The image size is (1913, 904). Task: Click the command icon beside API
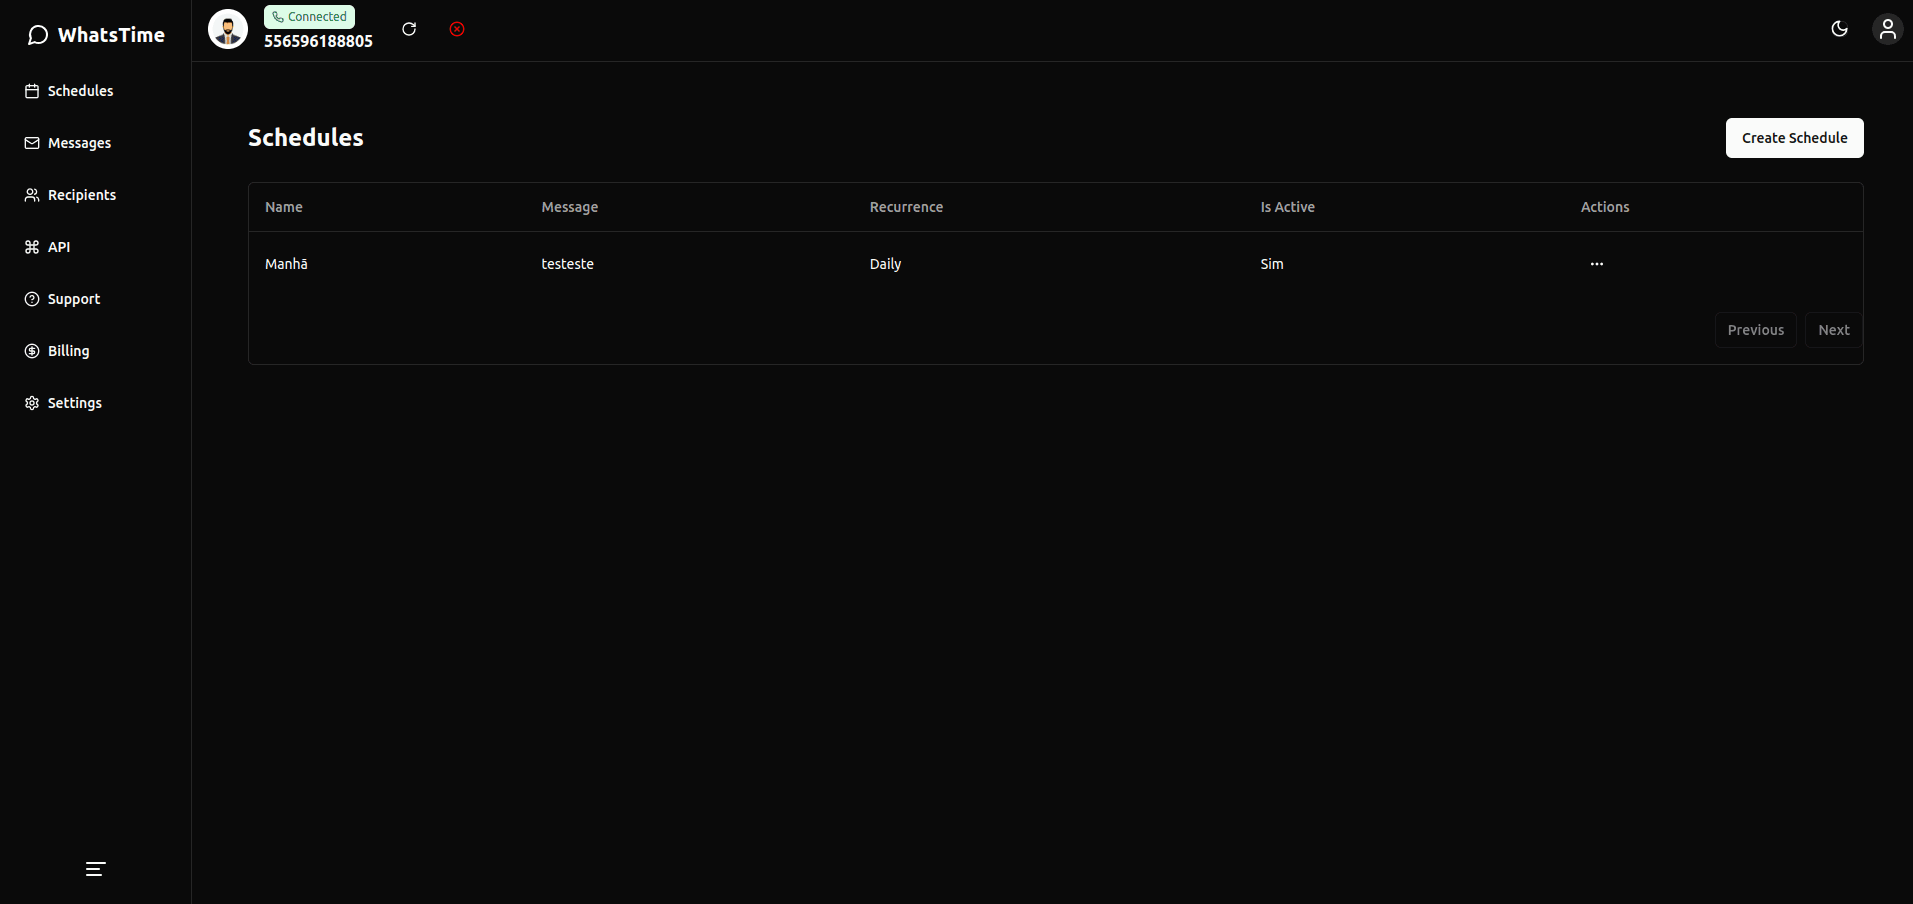tap(32, 247)
